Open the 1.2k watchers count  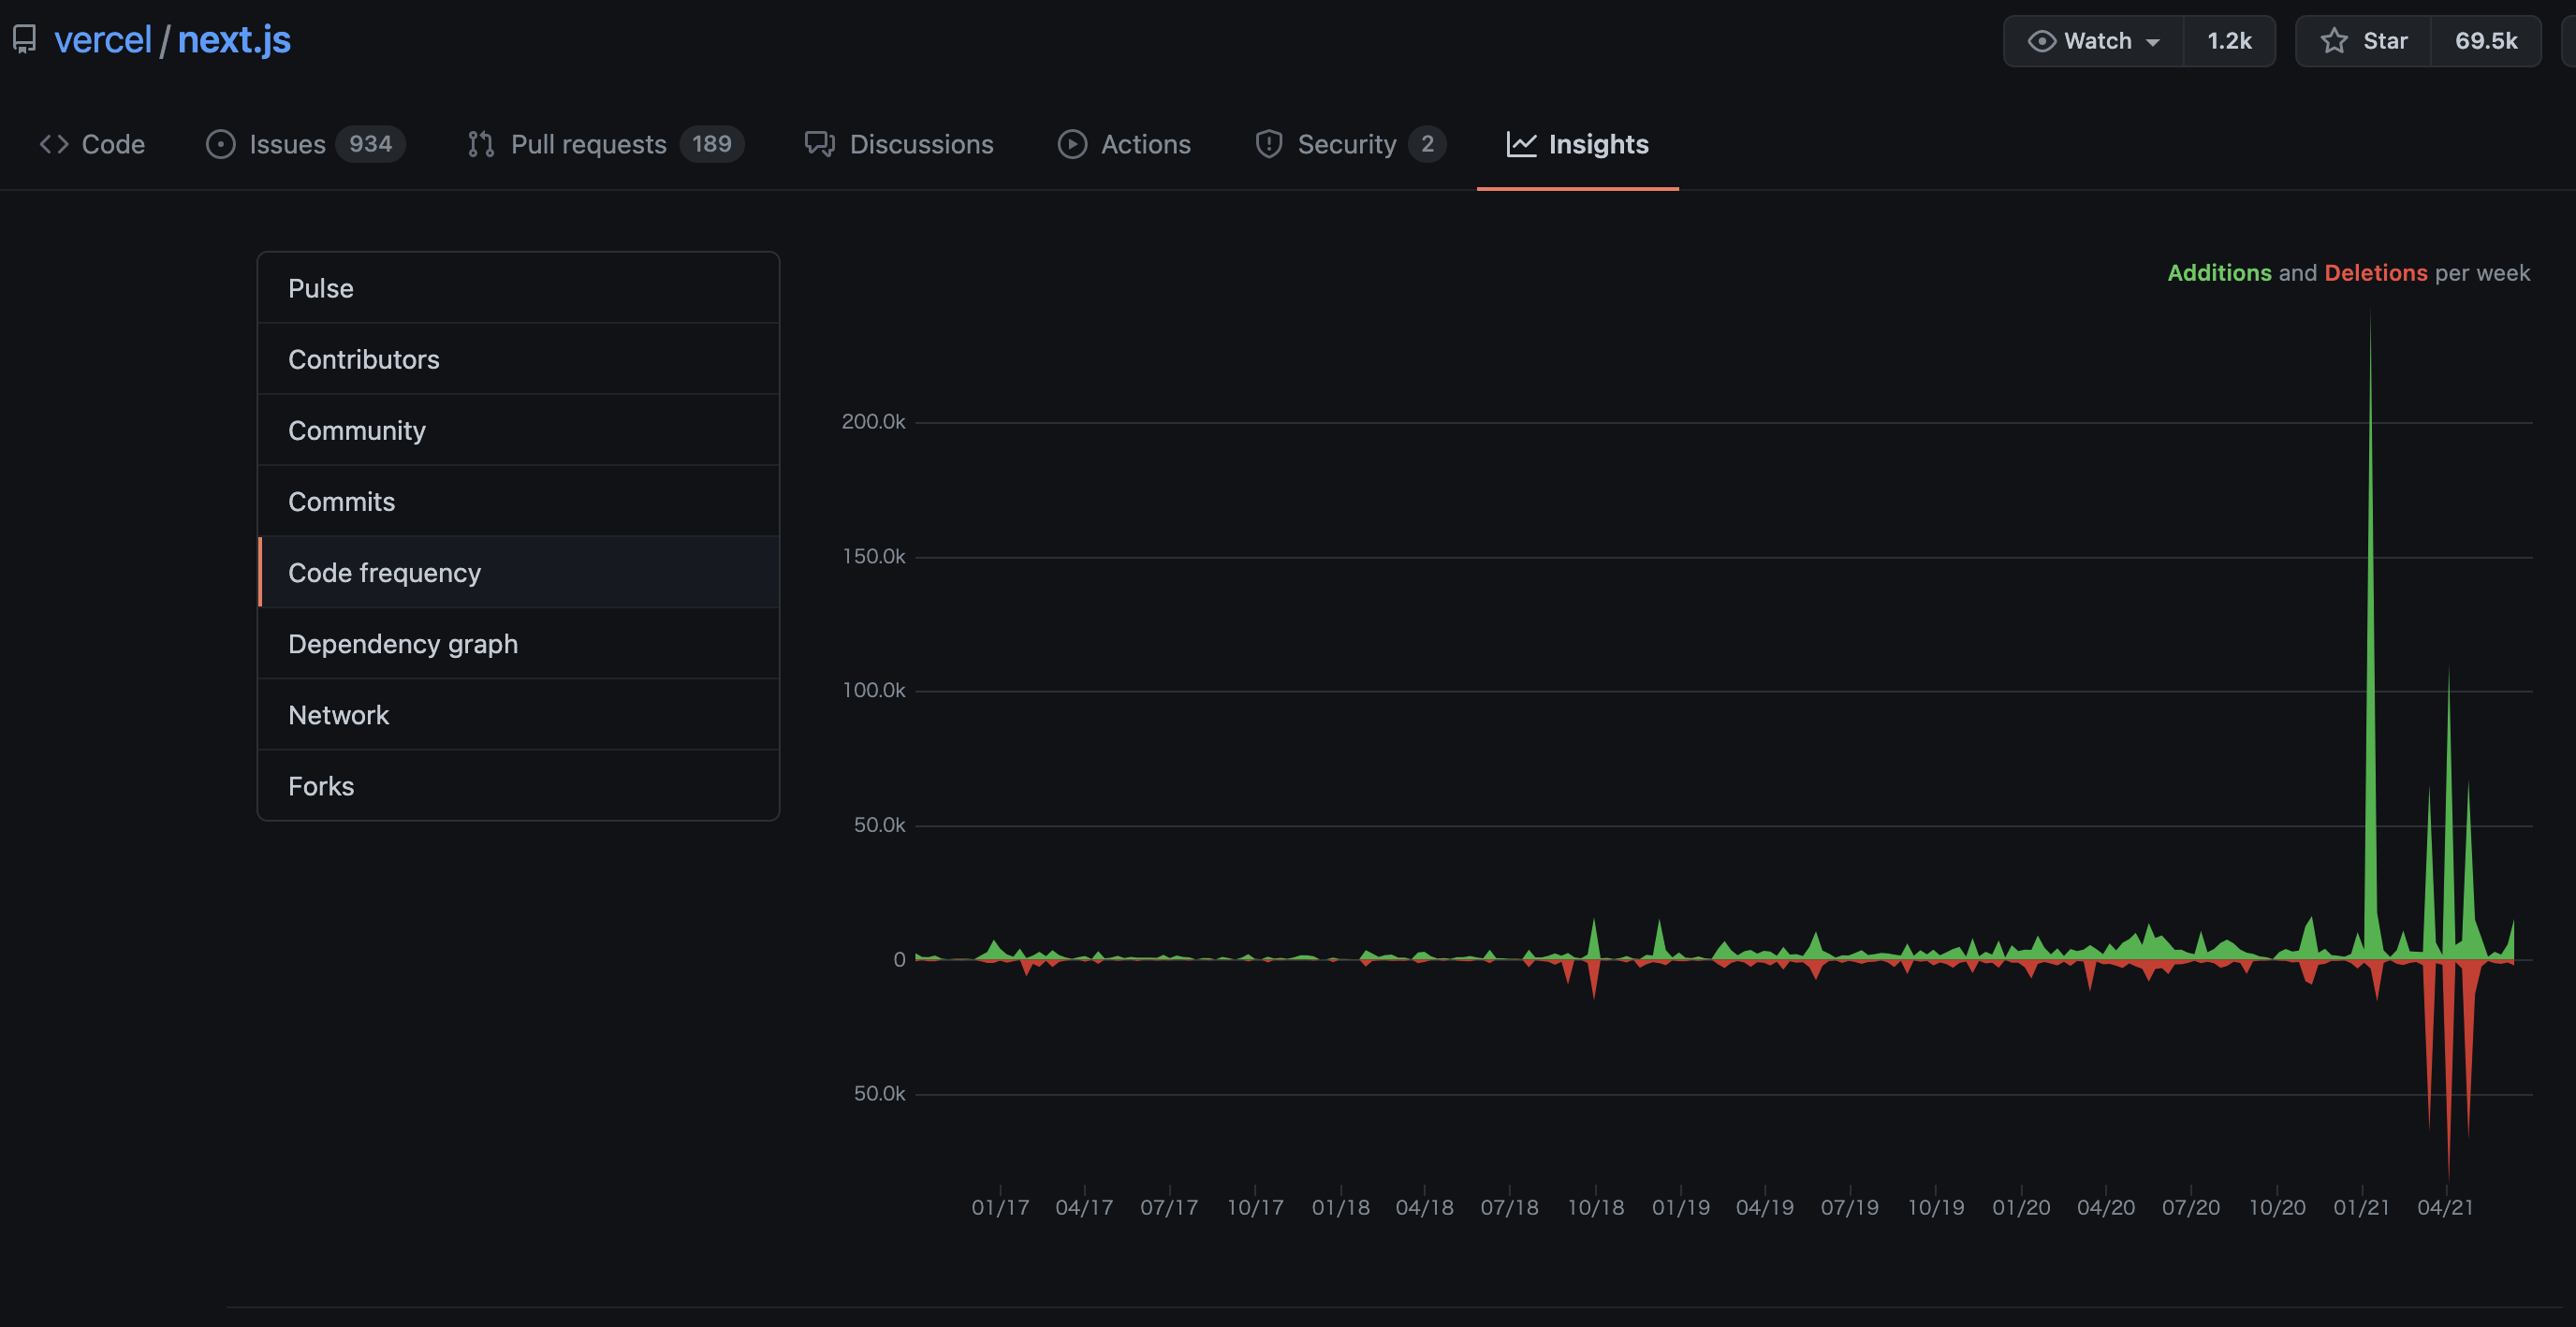2229,41
